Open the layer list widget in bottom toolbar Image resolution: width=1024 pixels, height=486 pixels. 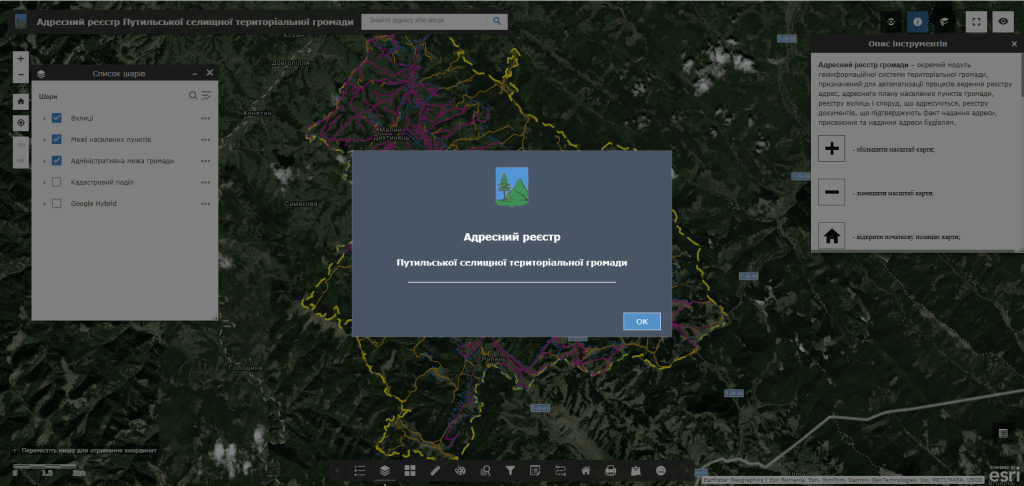tap(385, 470)
